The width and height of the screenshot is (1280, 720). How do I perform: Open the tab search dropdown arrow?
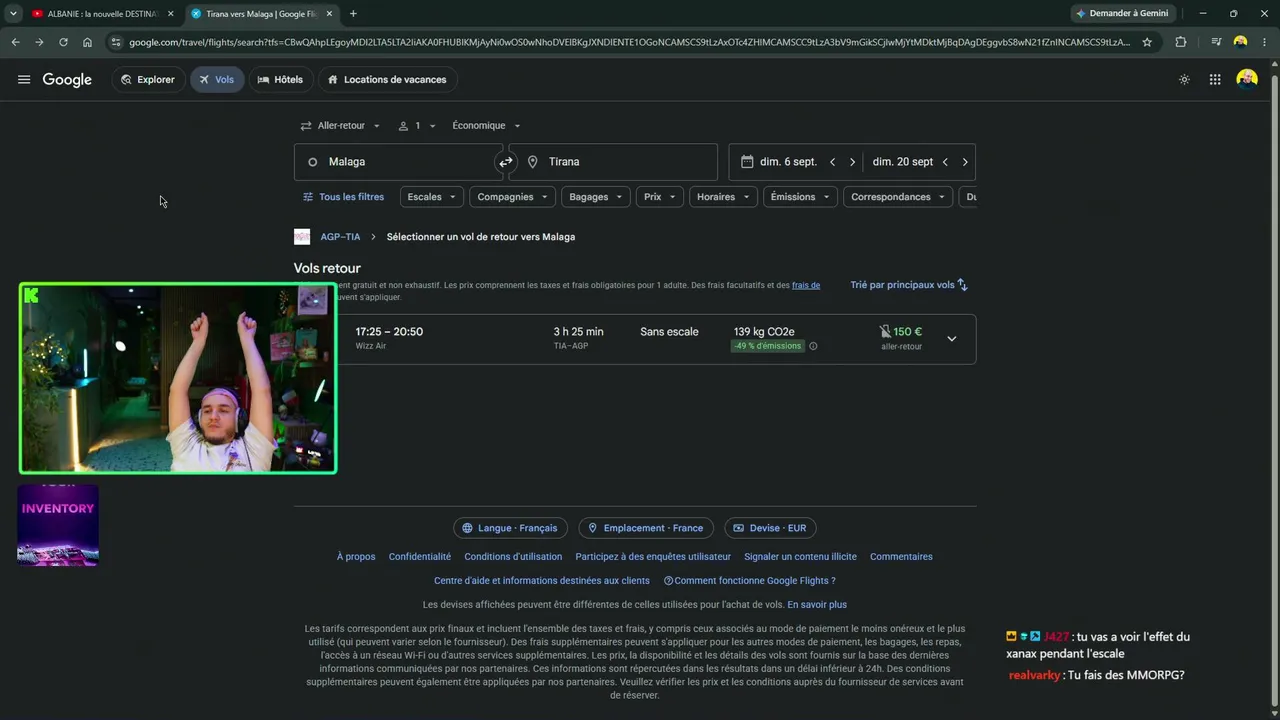tap(13, 14)
